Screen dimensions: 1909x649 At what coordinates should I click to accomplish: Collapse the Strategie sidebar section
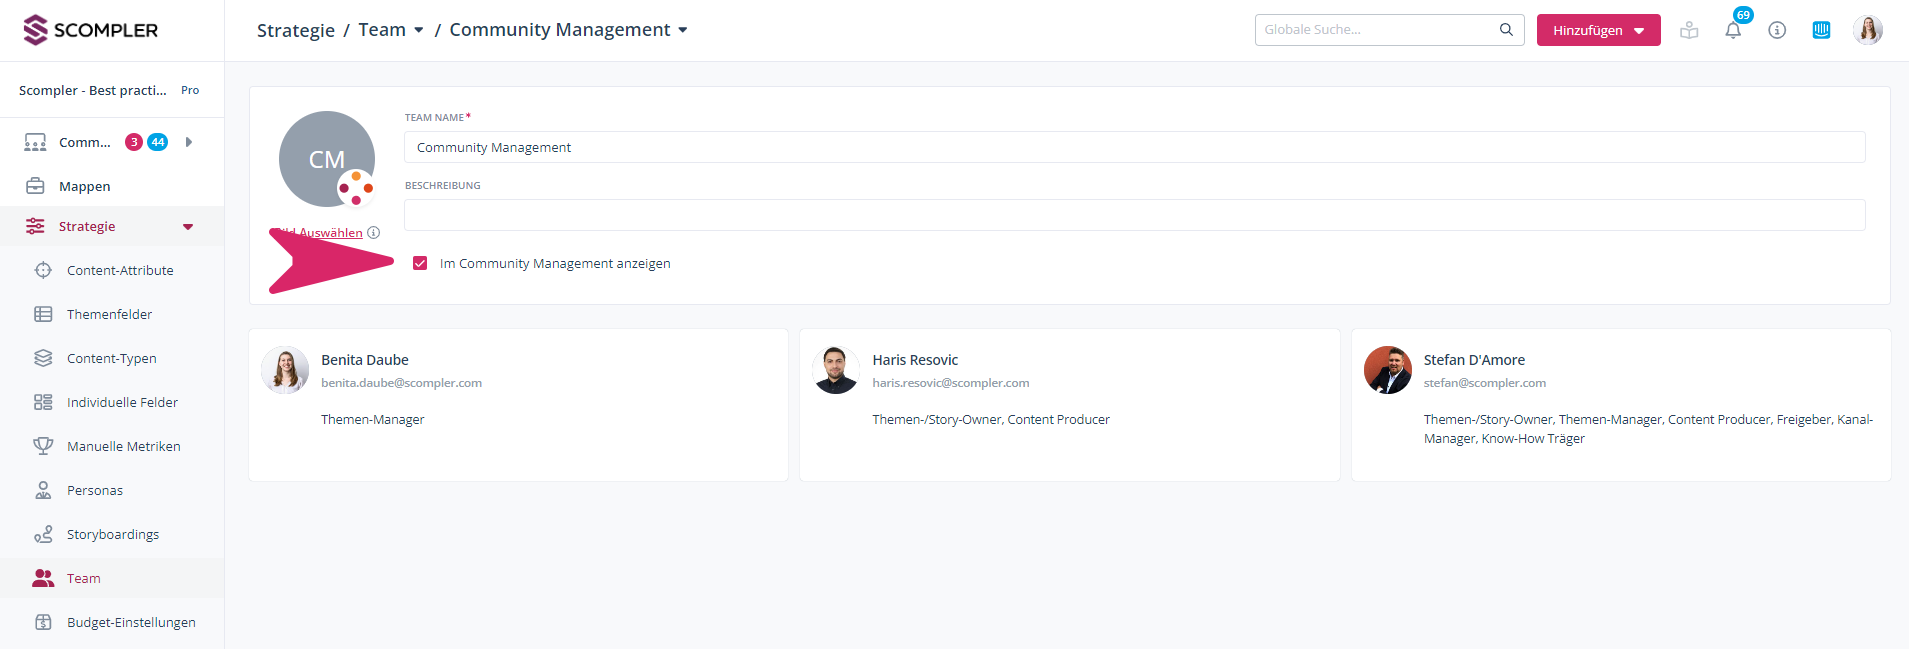click(x=188, y=227)
